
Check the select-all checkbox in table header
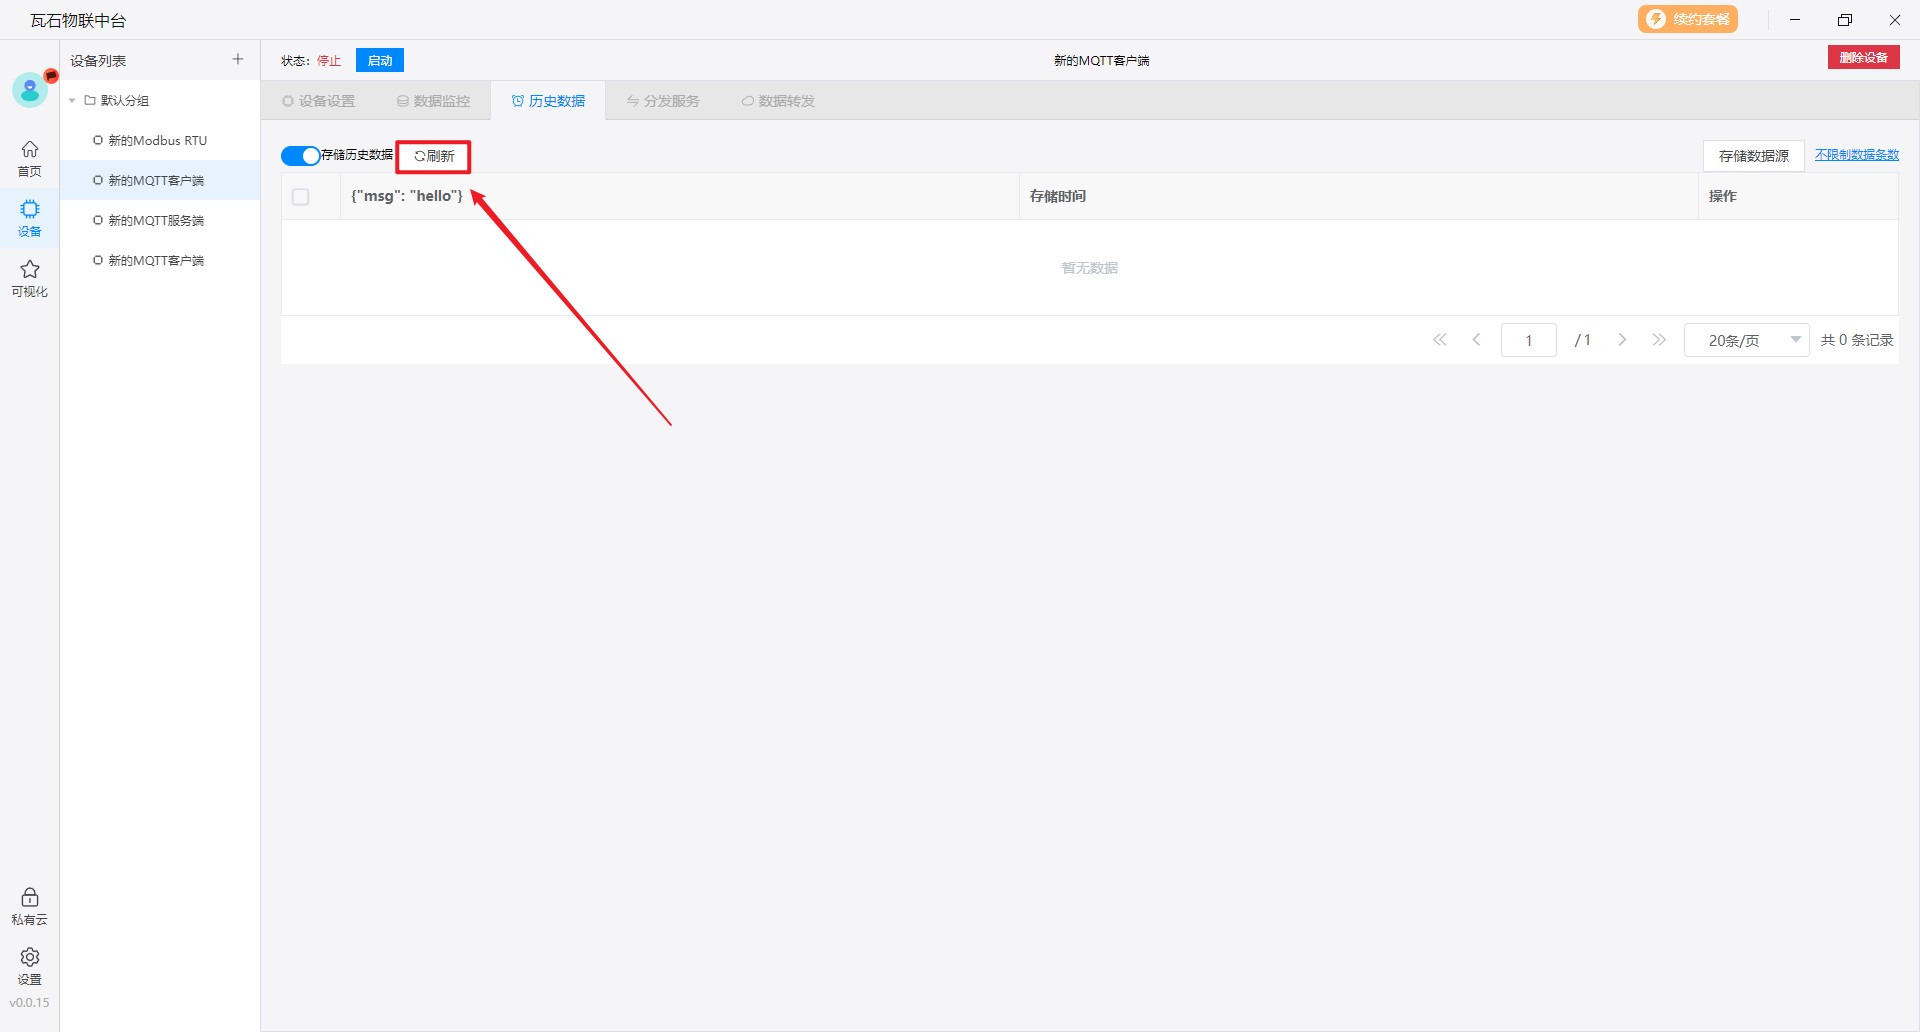301,197
